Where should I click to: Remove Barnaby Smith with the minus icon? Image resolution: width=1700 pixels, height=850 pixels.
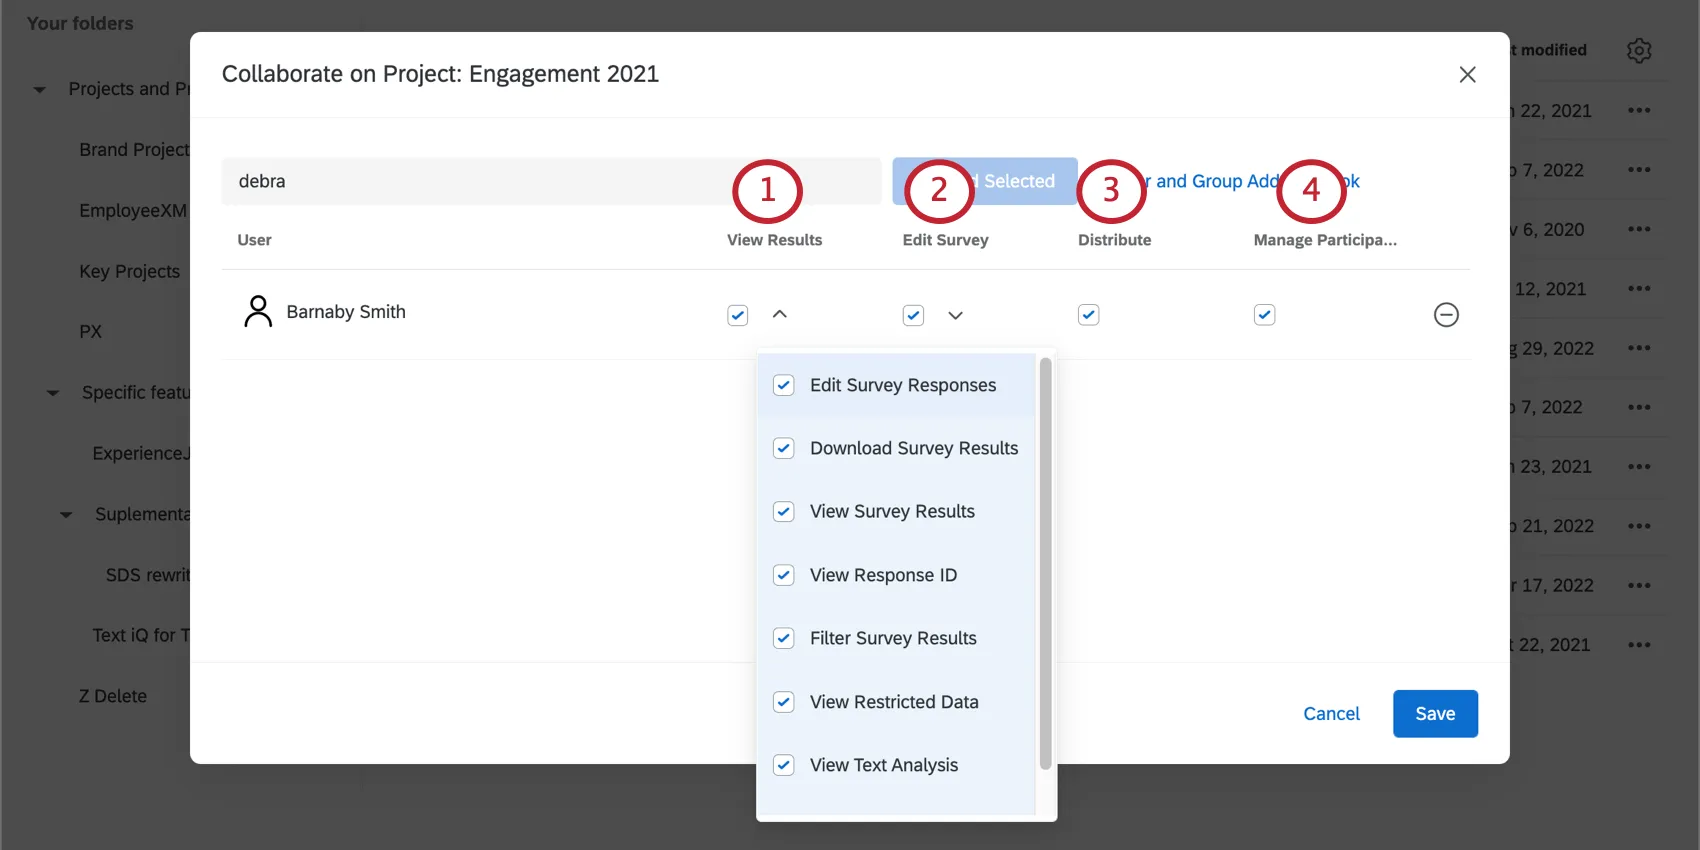(x=1446, y=315)
